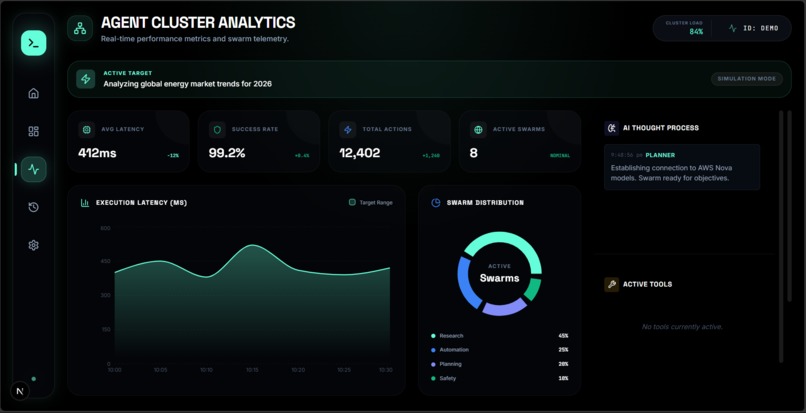
Task: Click the Avg Latency chip icon
Action: pyautogui.click(x=86, y=130)
